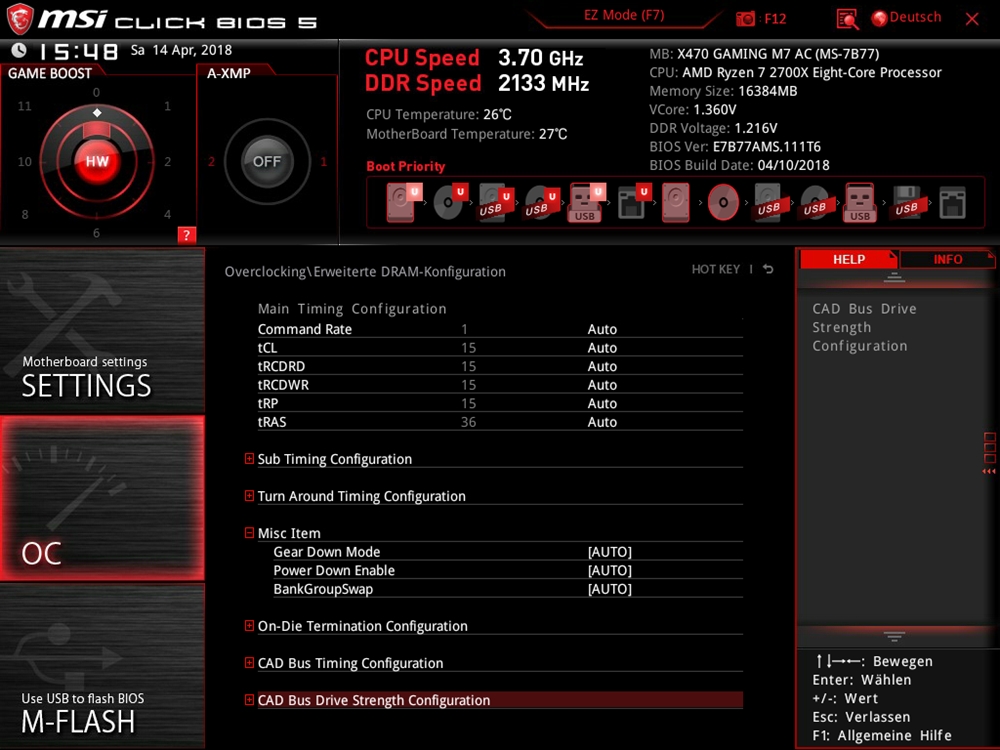Click the Deutsch language label
The width and height of the screenshot is (1000, 750).
[915, 17]
